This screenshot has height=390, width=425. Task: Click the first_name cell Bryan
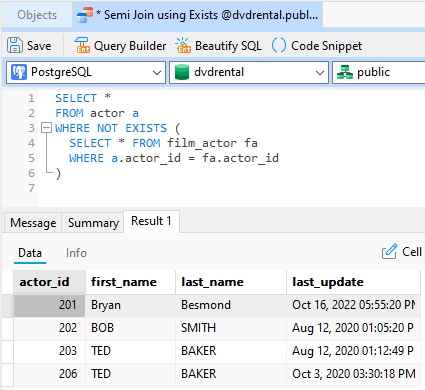click(x=130, y=305)
